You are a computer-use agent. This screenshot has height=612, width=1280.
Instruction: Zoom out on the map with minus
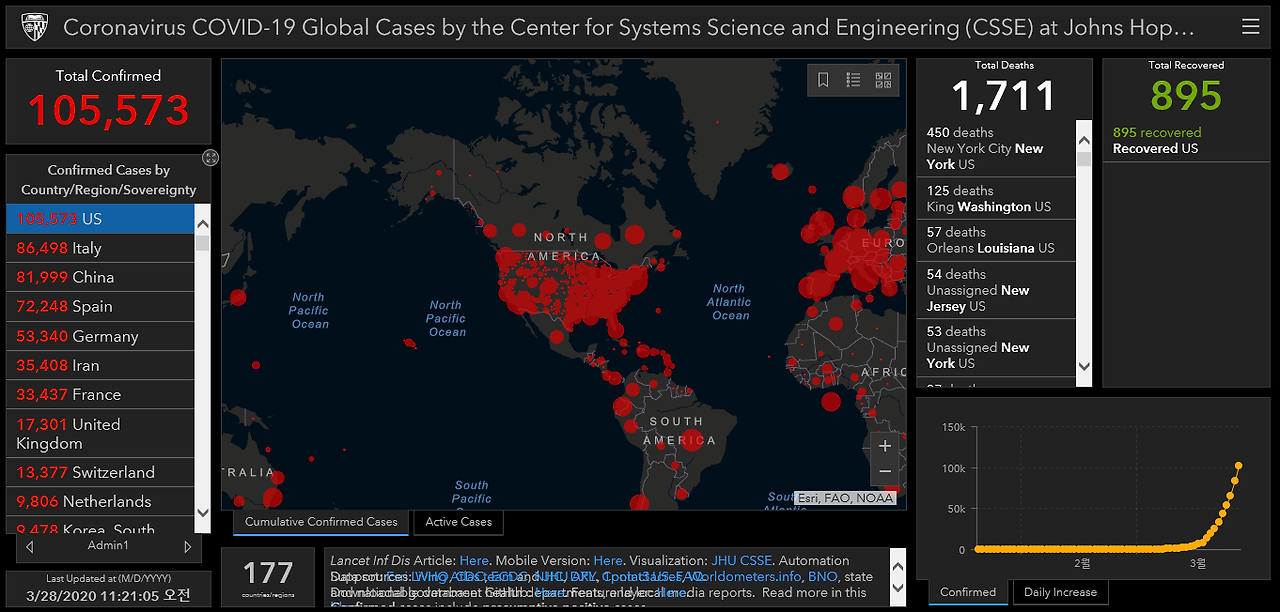click(x=884, y=471)
